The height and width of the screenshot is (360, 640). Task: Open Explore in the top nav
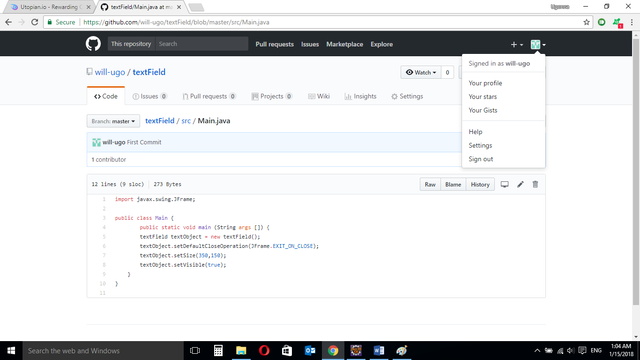click(382, 44)
